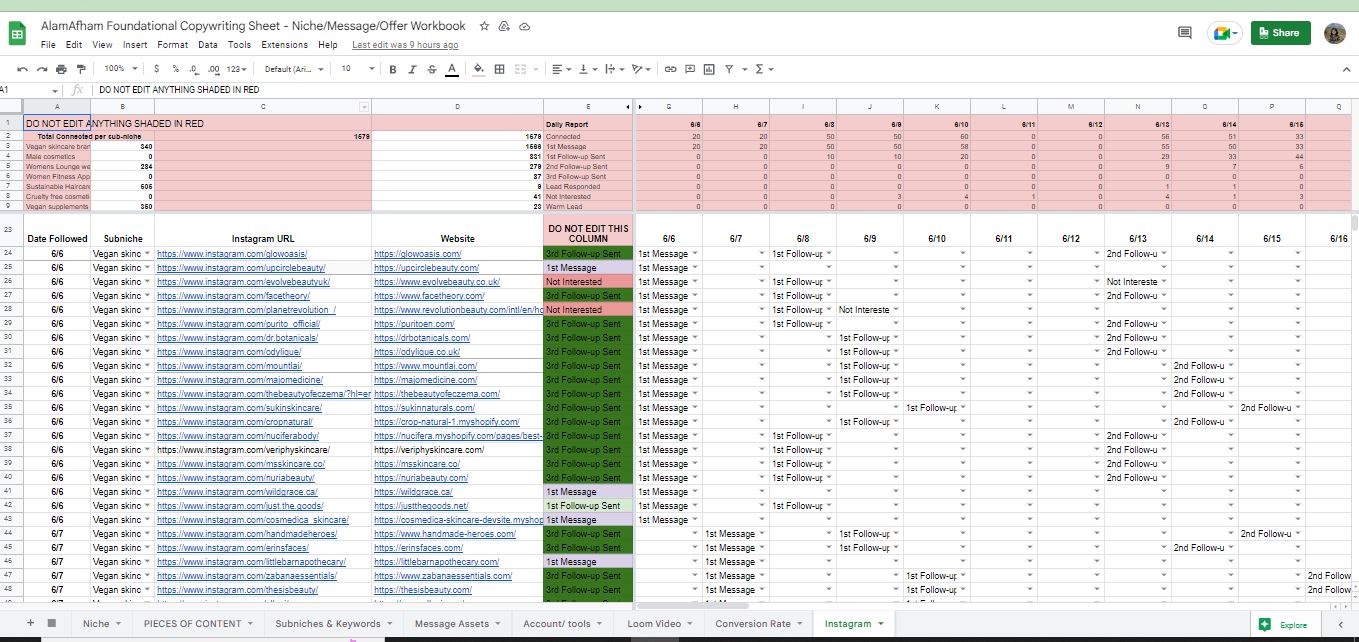Open the font family dropdown

[x=294, y=69]
